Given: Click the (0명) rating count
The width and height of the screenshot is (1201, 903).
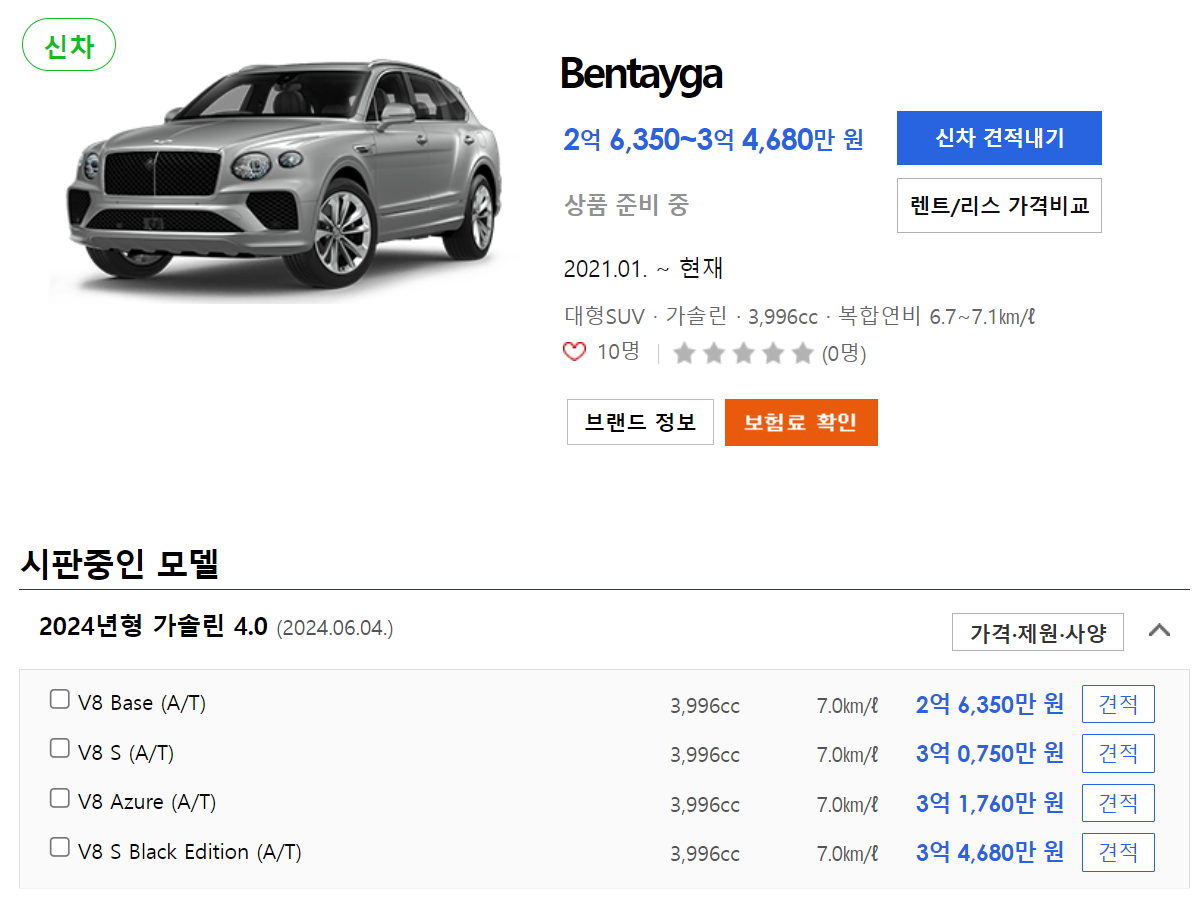Looking at the screenshot, I should 844,354.
